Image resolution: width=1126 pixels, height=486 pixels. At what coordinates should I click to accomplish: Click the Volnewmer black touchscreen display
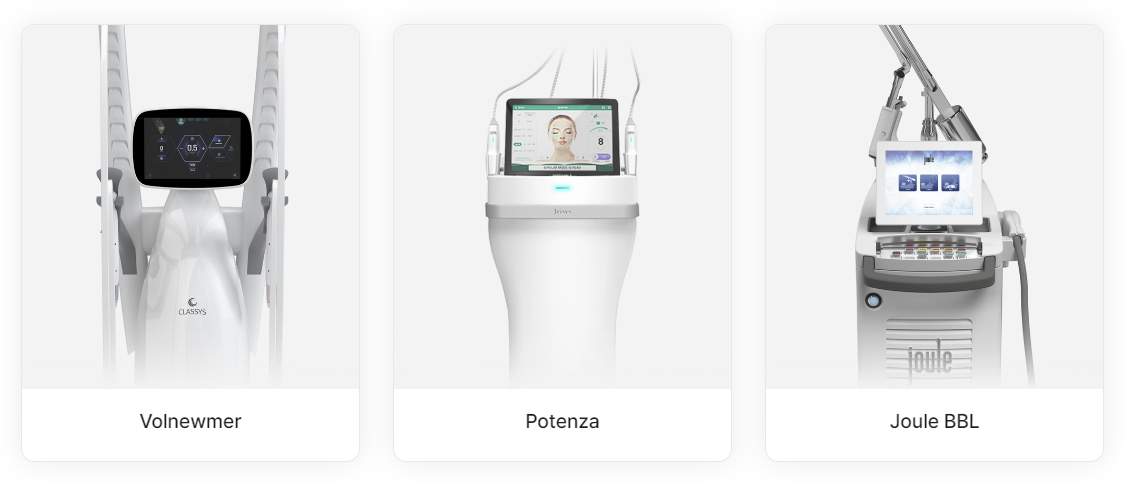192,149
